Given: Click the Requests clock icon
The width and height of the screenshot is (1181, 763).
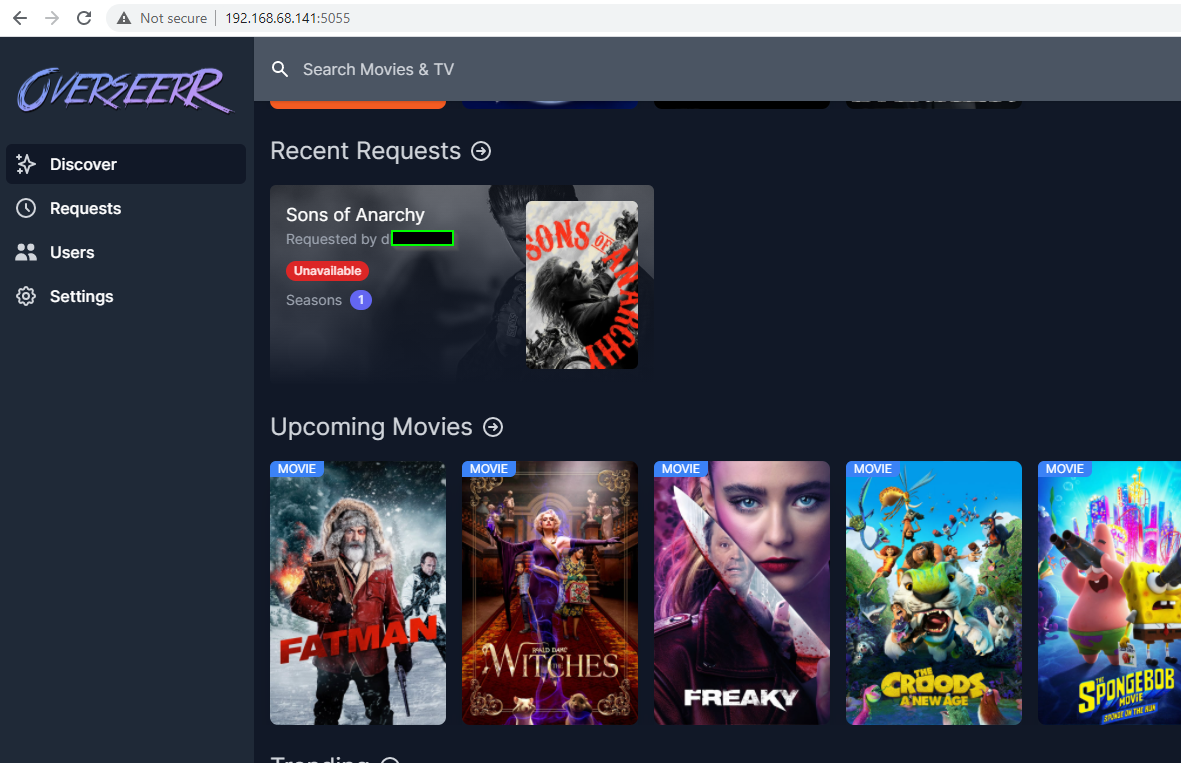Looking at the screenshot, I should 26,209.
